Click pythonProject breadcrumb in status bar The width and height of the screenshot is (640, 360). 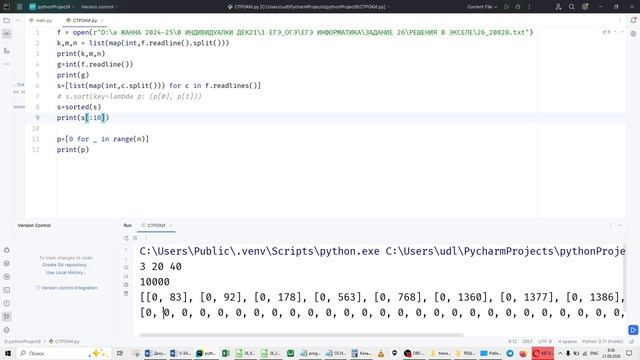pyautogui.click(x=22, y=341)
